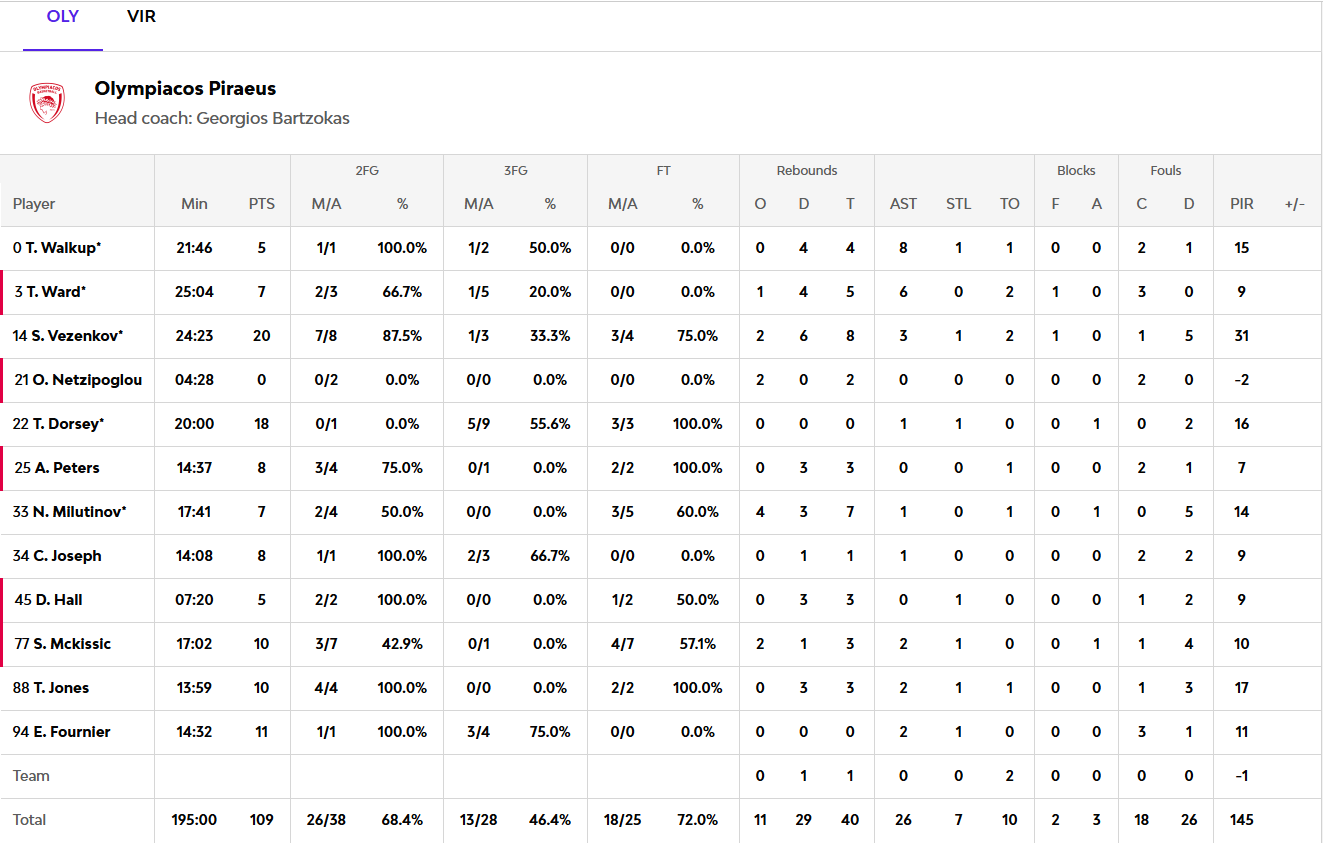The width and height of the screenshot is (1323, 843).
Task: Click the Player column header
Action: tap(34, 204)
